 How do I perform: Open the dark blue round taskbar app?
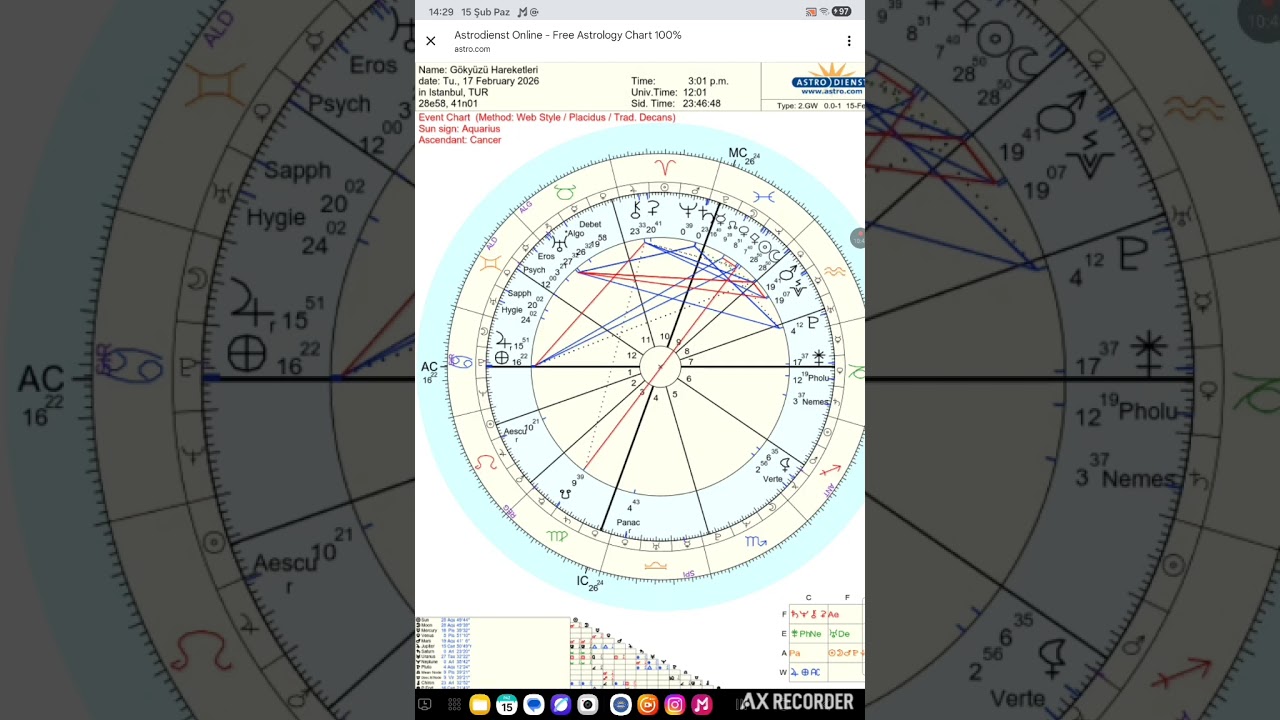(621, 705)
